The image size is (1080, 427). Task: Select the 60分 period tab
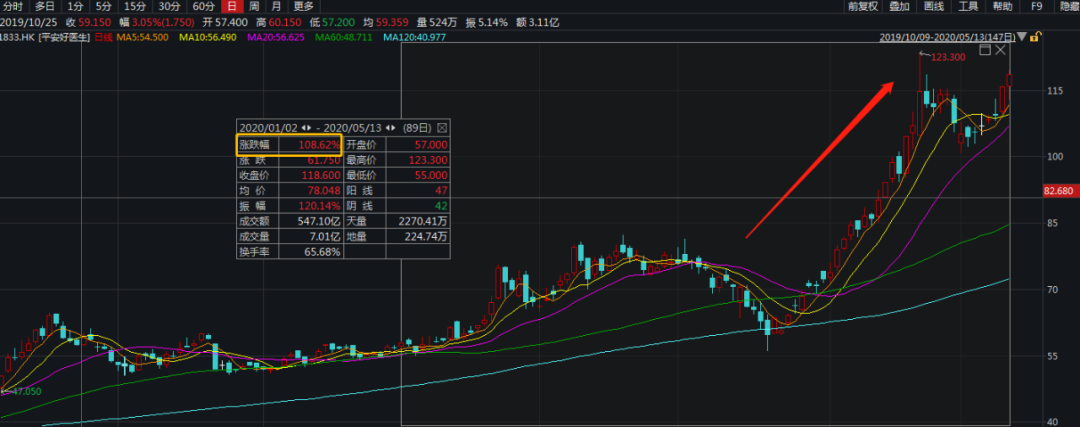[x=204, y=6]
